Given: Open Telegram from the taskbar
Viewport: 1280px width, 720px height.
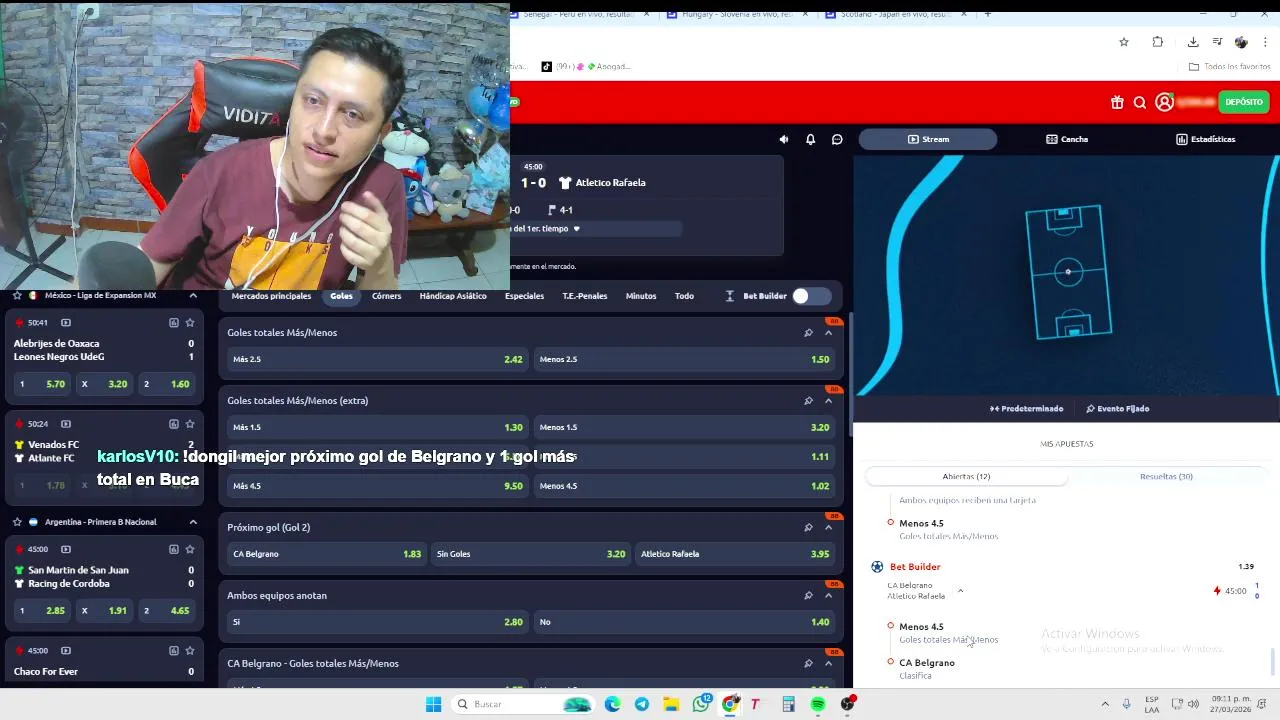Looking at the screenshot, I should pos(642,704).
